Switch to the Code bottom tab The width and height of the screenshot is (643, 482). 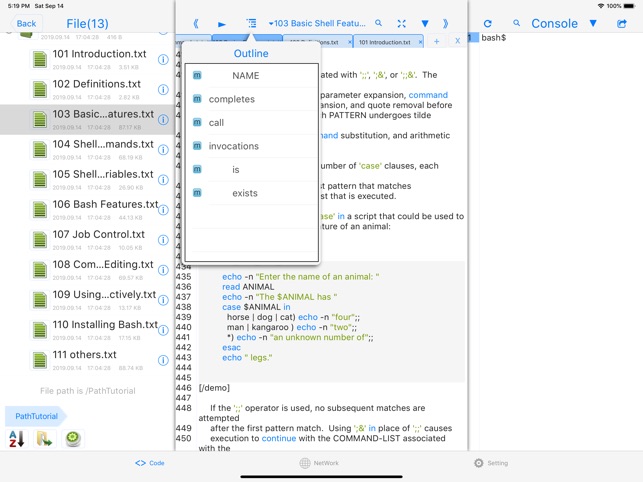[150, 463]
